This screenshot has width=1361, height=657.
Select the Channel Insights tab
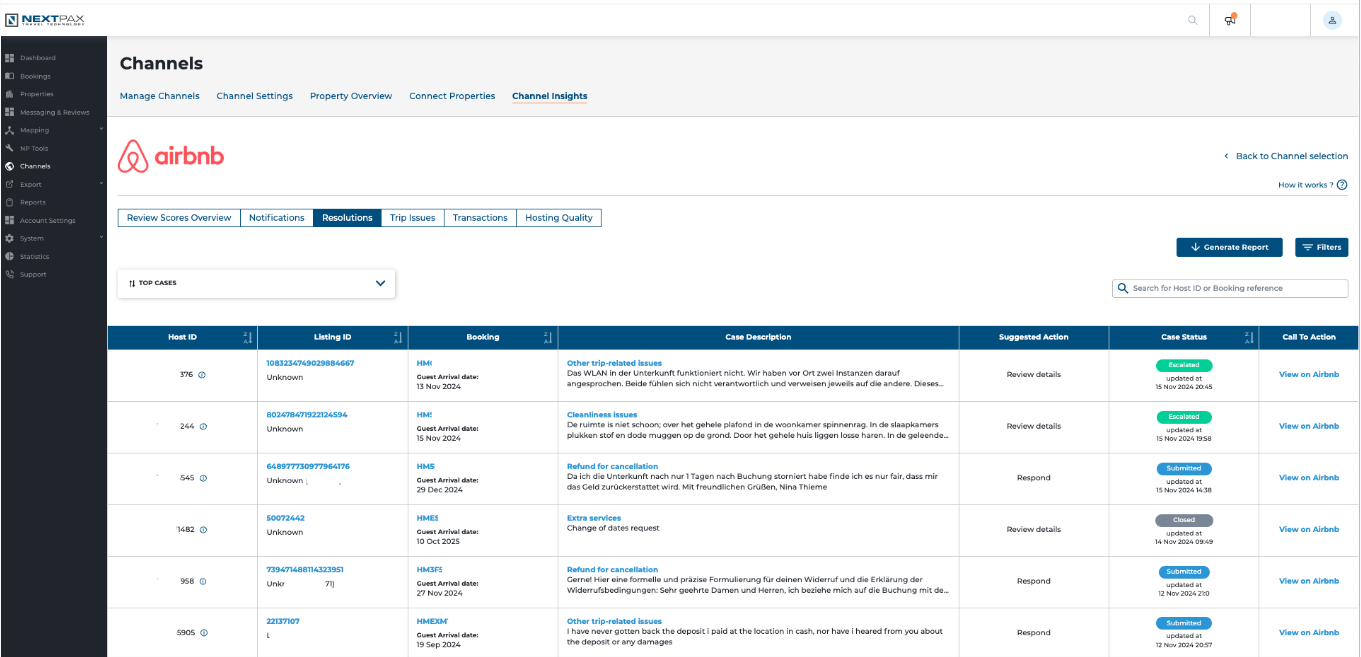coord(550,96)
